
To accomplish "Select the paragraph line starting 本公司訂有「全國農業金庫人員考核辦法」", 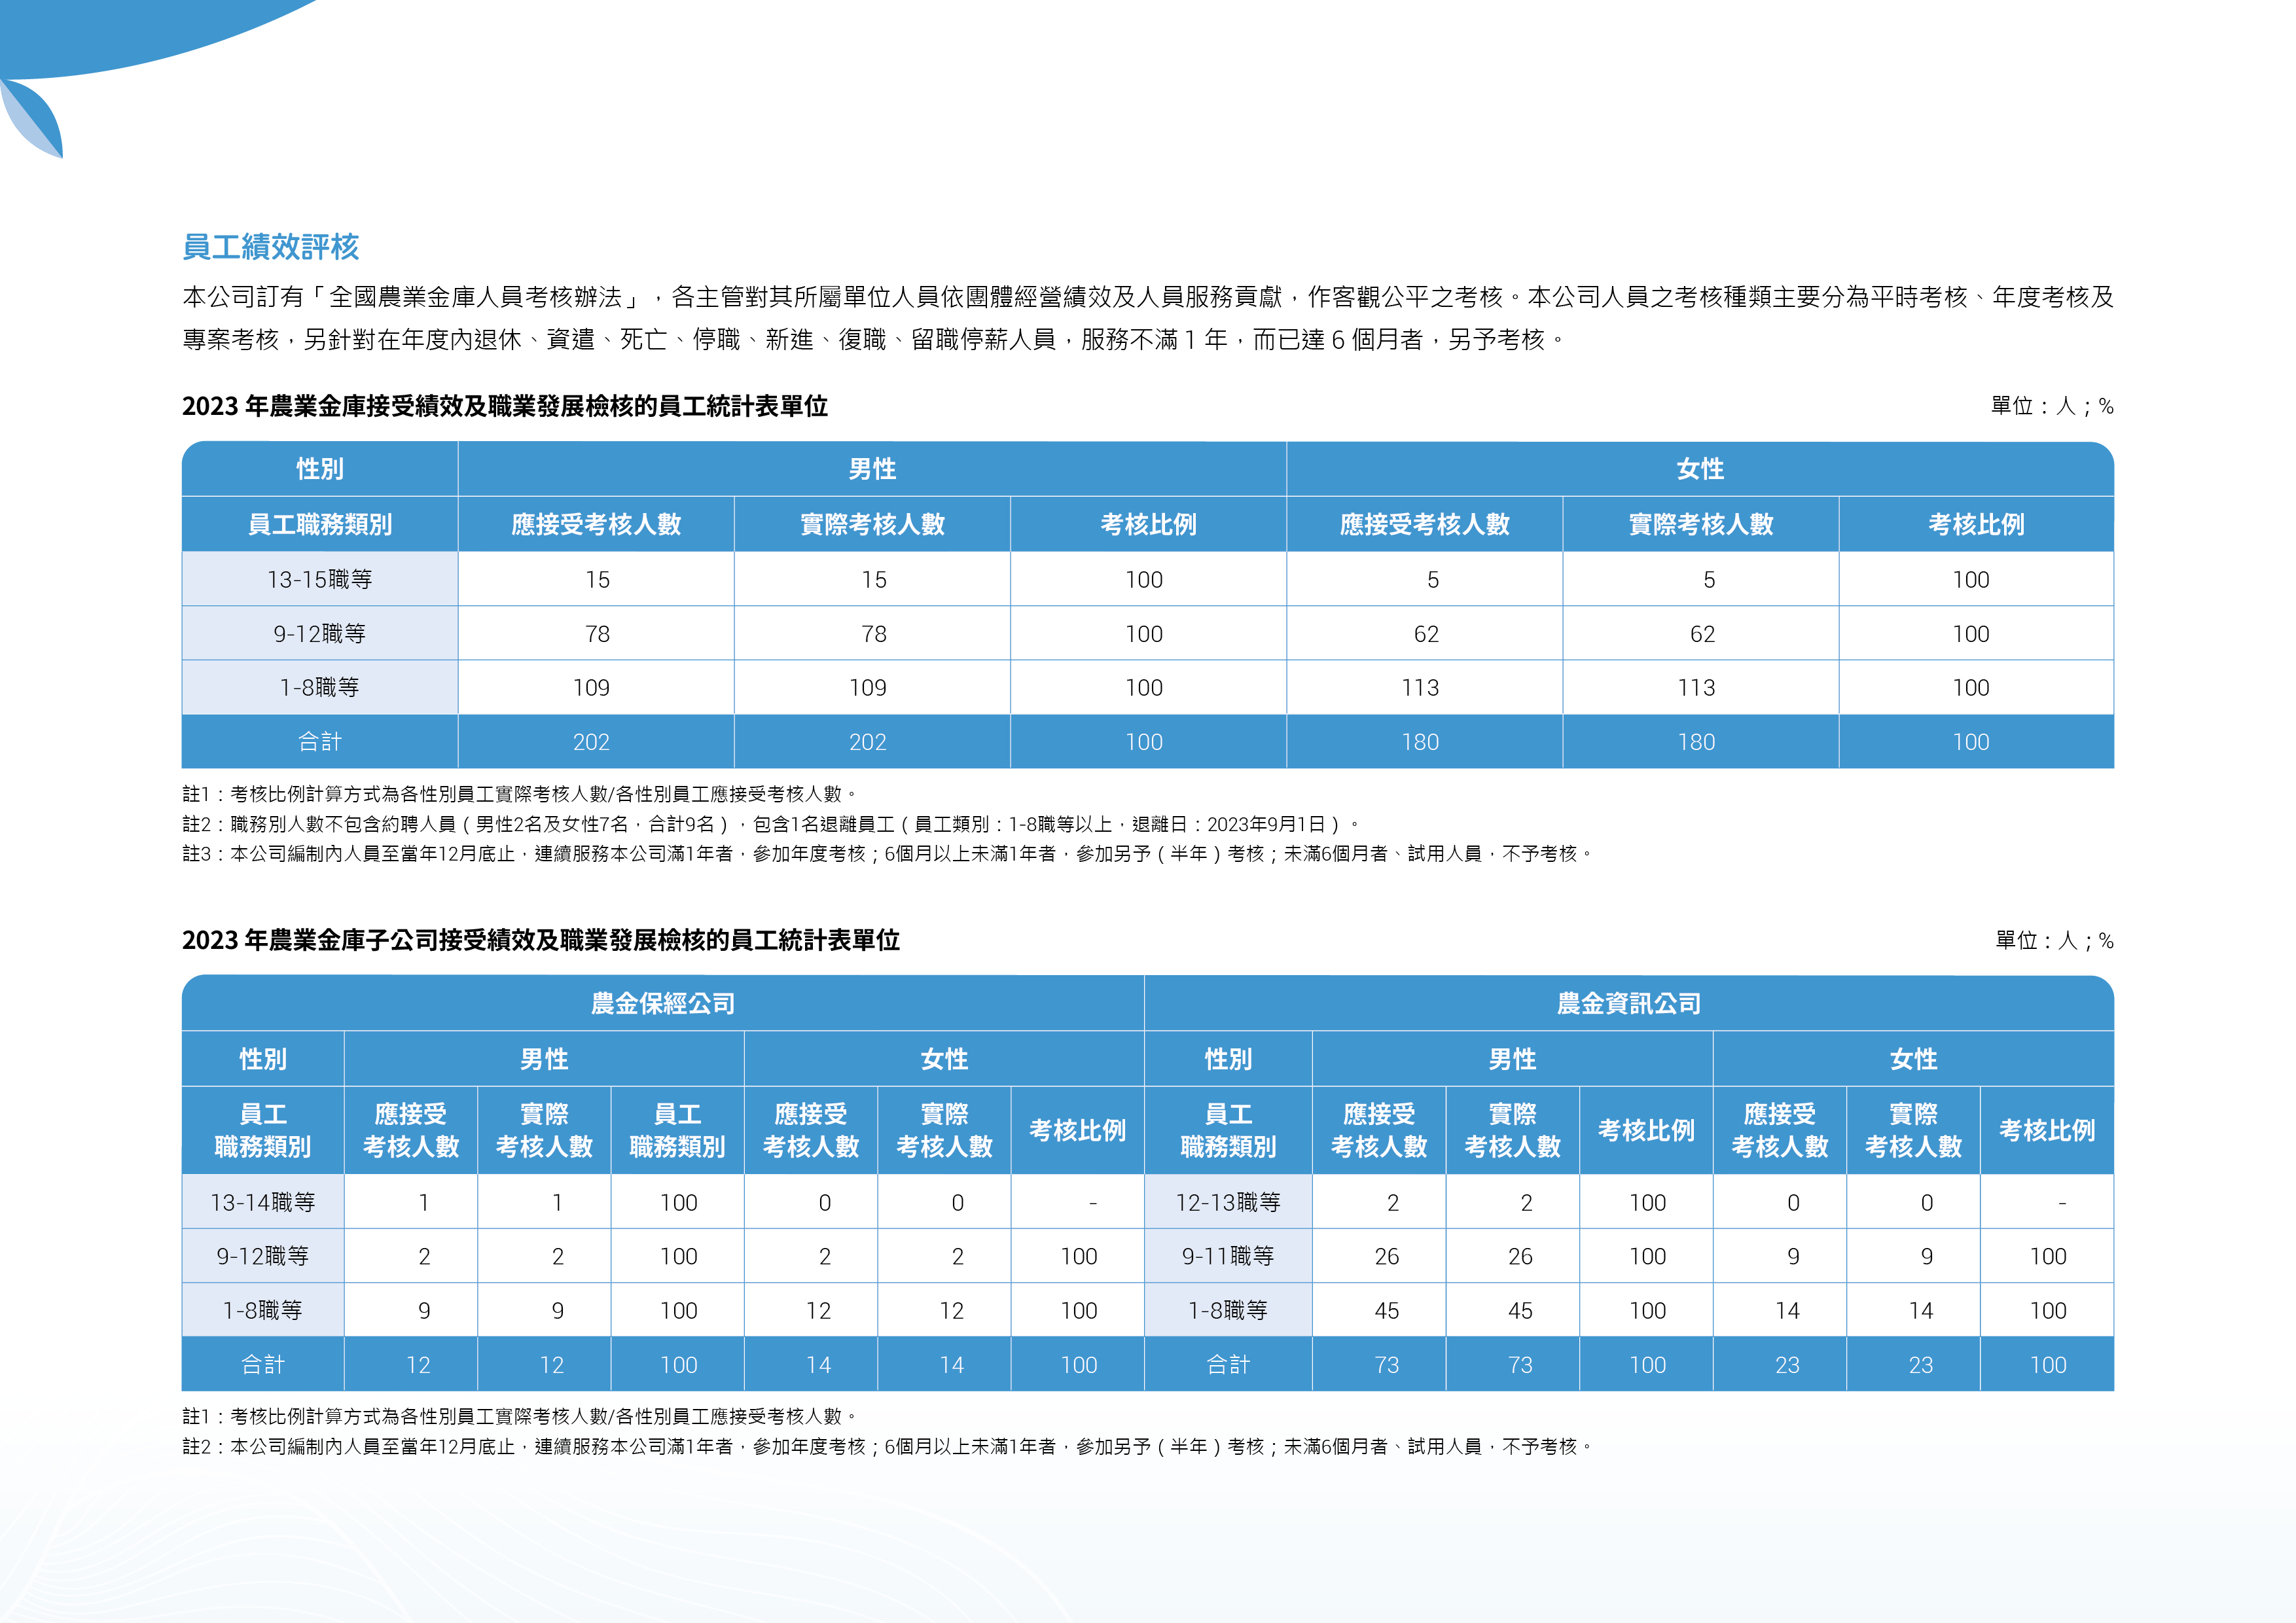I will (x=1148, y=297).
